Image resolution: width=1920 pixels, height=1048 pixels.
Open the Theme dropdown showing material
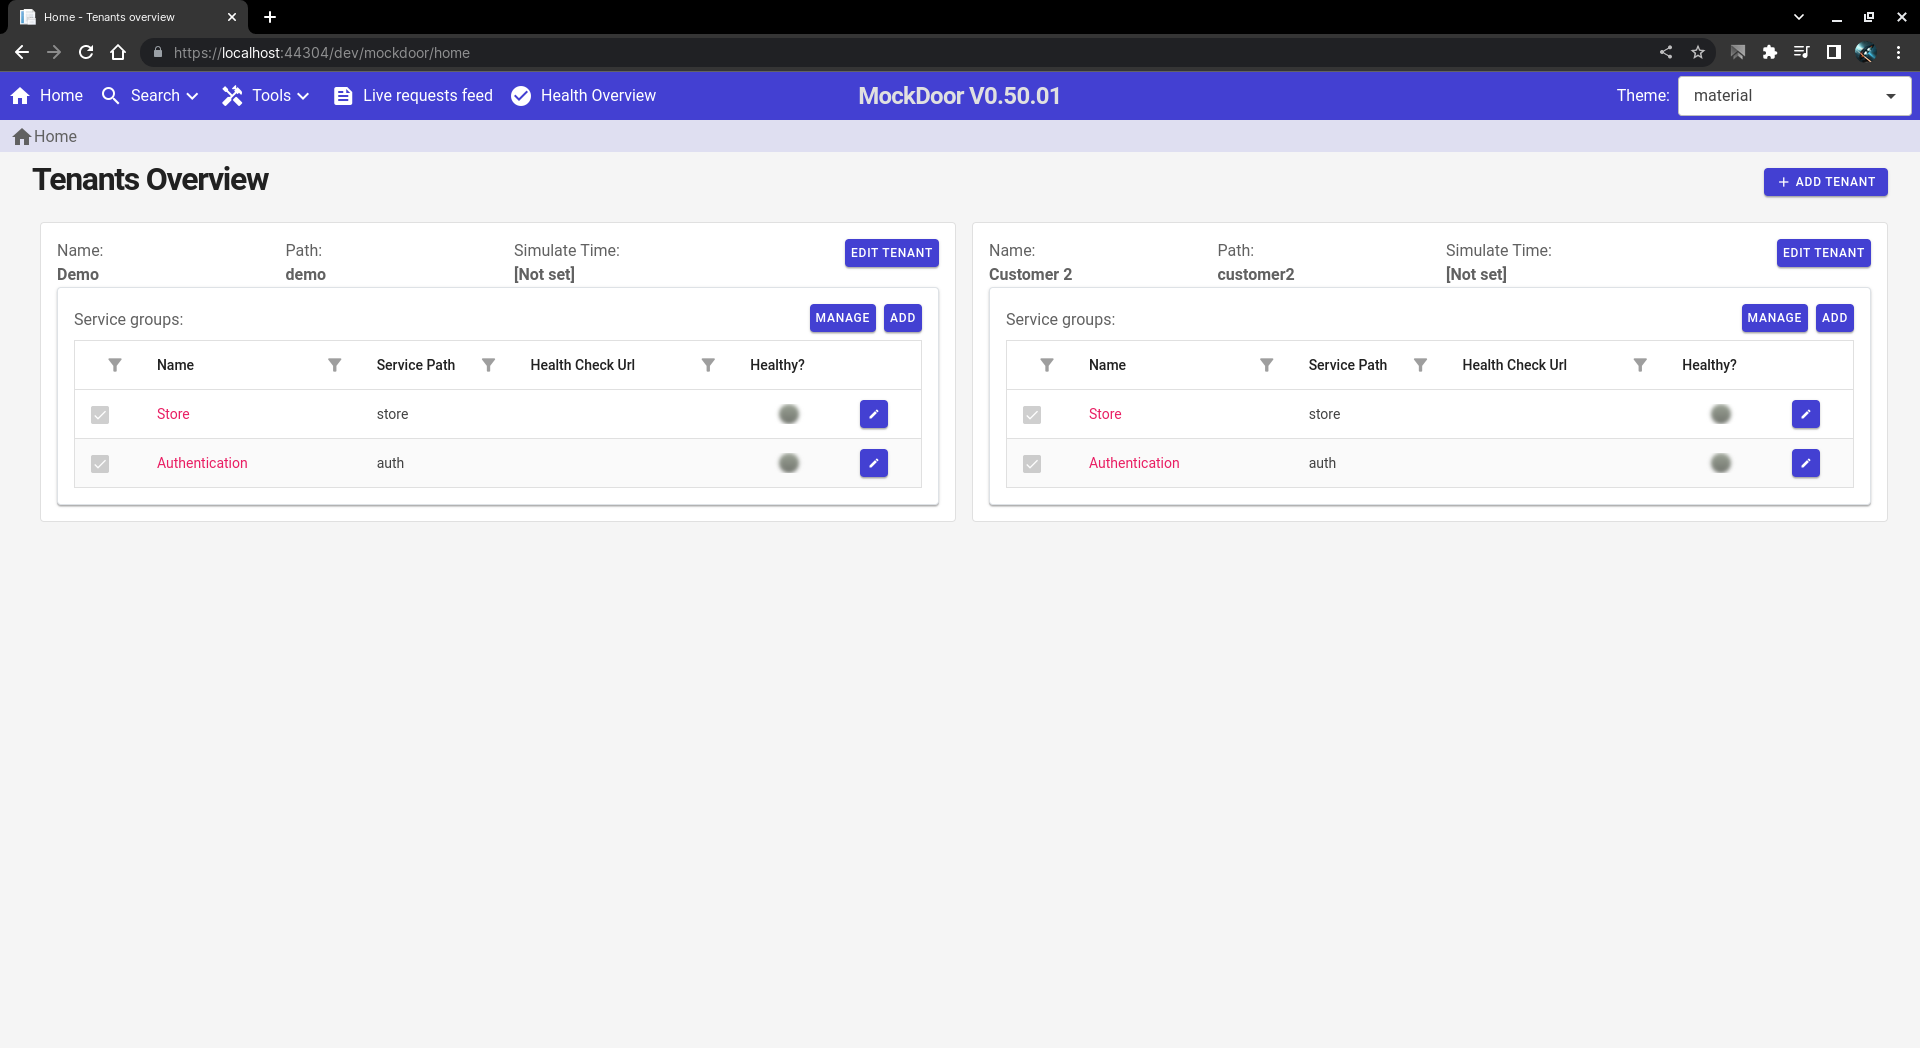(1795, 96)
